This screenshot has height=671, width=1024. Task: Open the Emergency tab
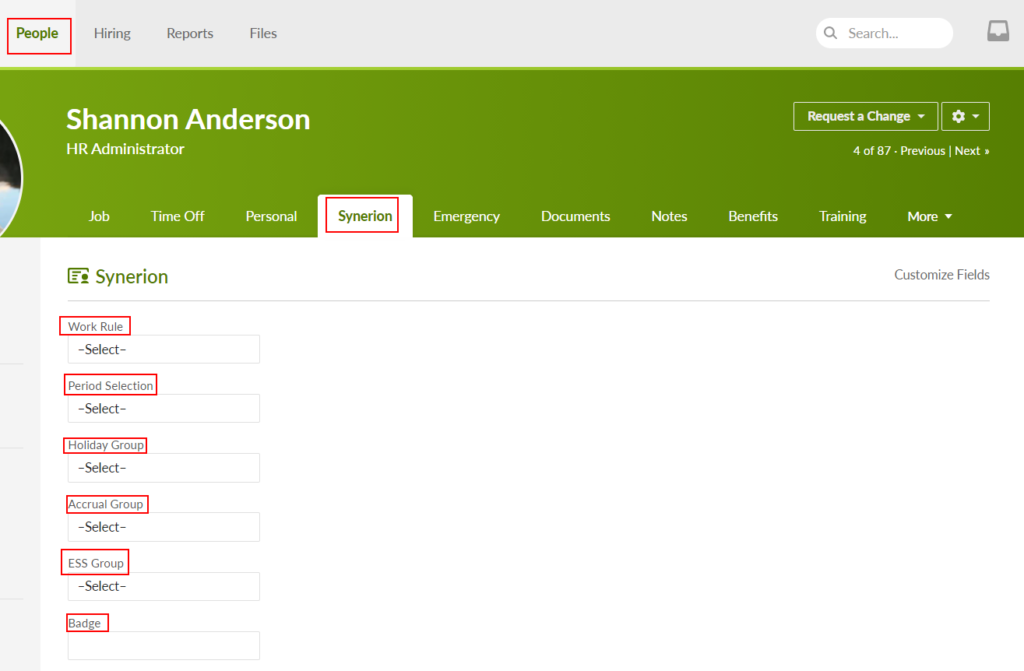point(466,216)
